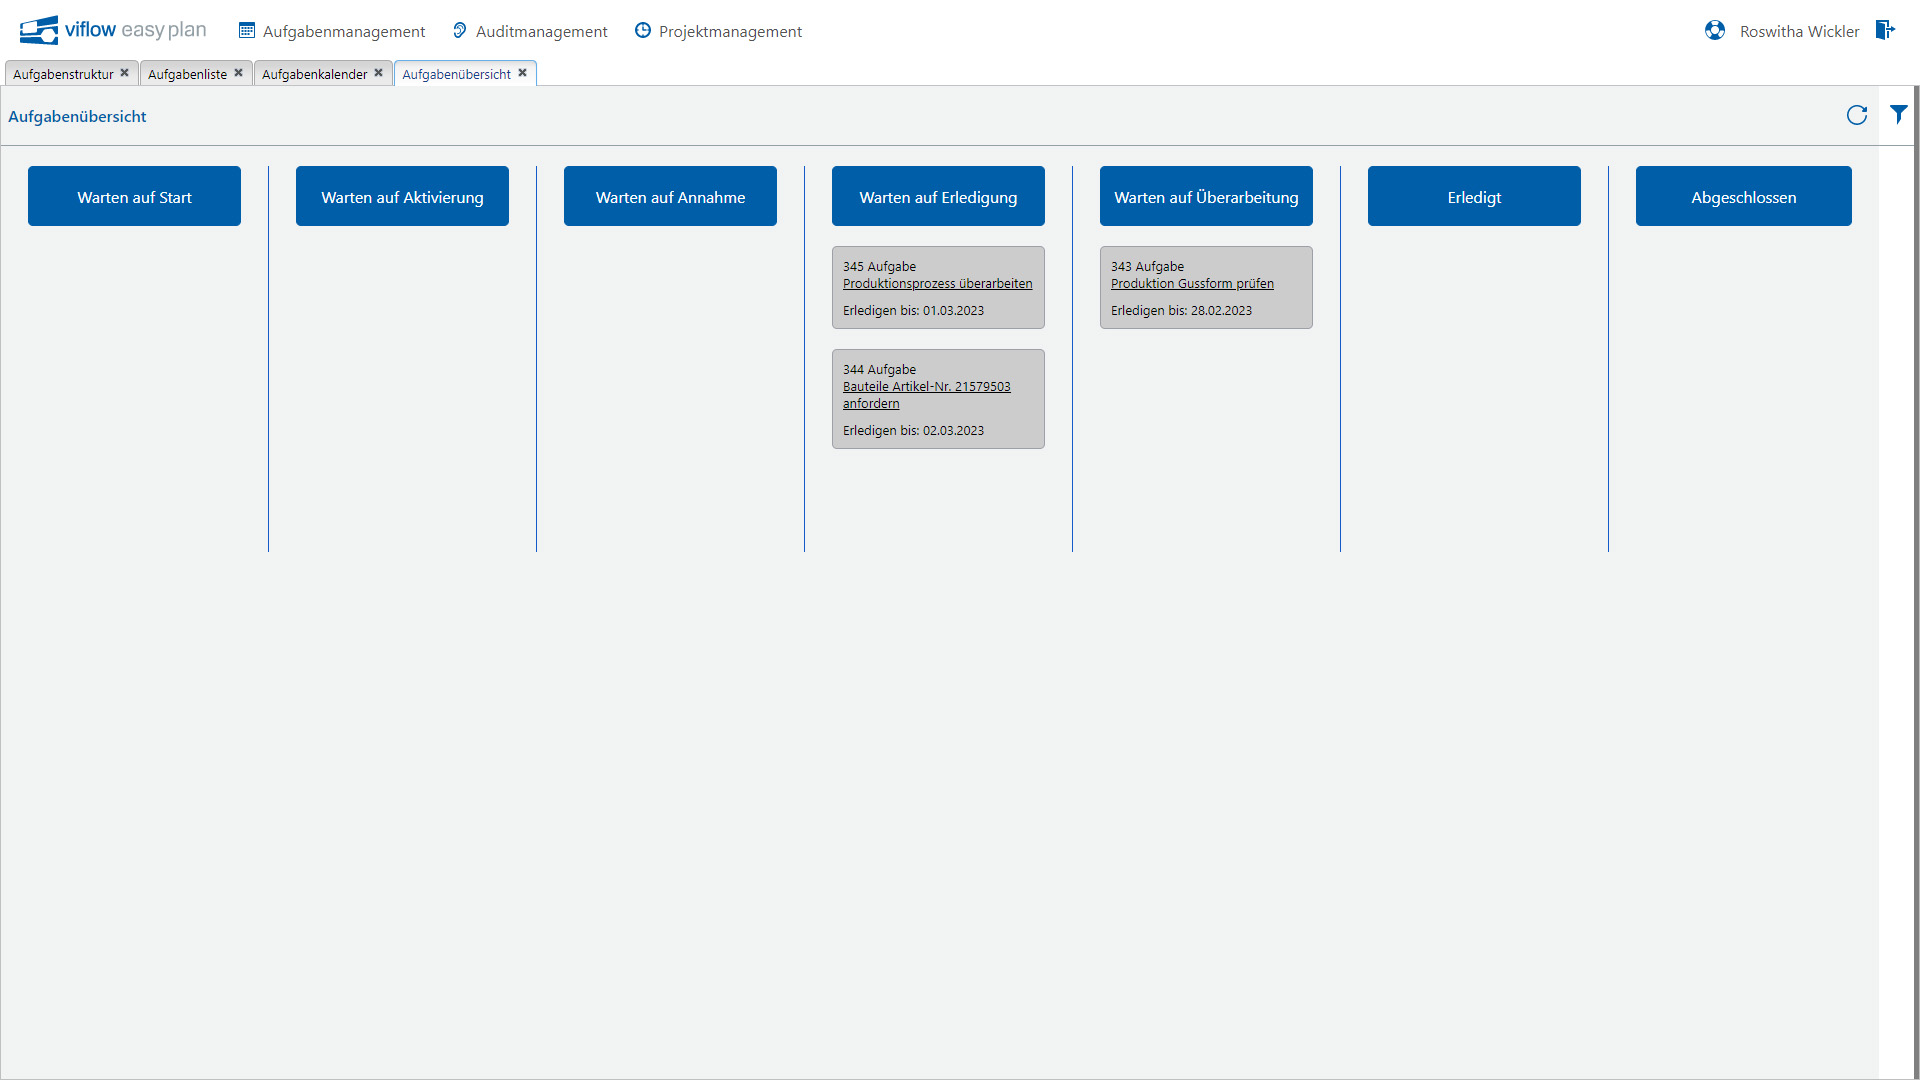
Task: Select the Aufgabenmanagement calendar icon
Action: pyautogui.click(x=246, y=30)
